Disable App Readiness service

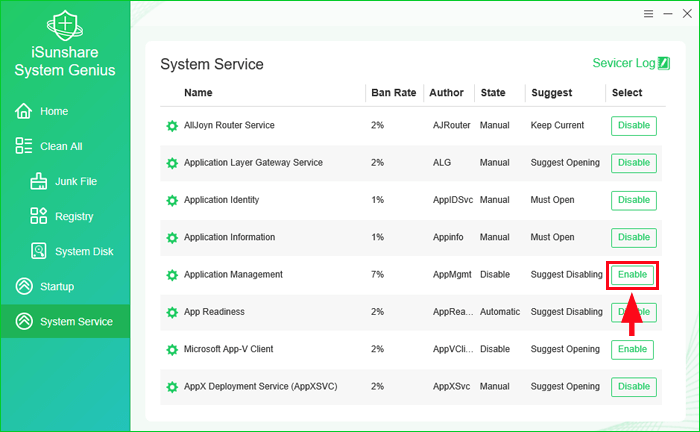(x=633, y=312)
